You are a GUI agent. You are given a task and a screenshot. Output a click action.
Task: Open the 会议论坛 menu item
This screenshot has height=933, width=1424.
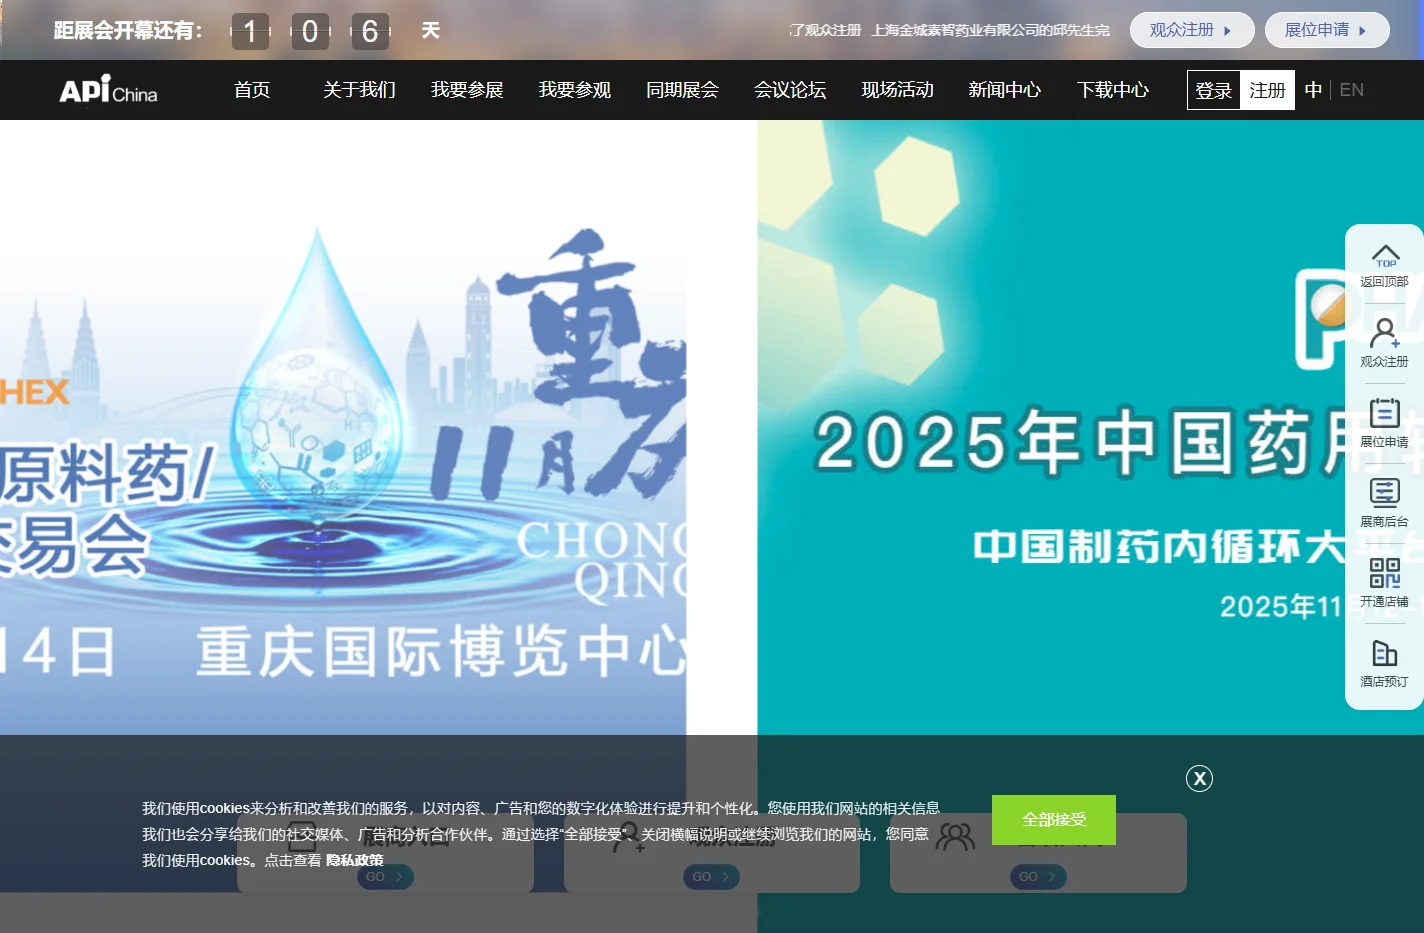point(790,90)
